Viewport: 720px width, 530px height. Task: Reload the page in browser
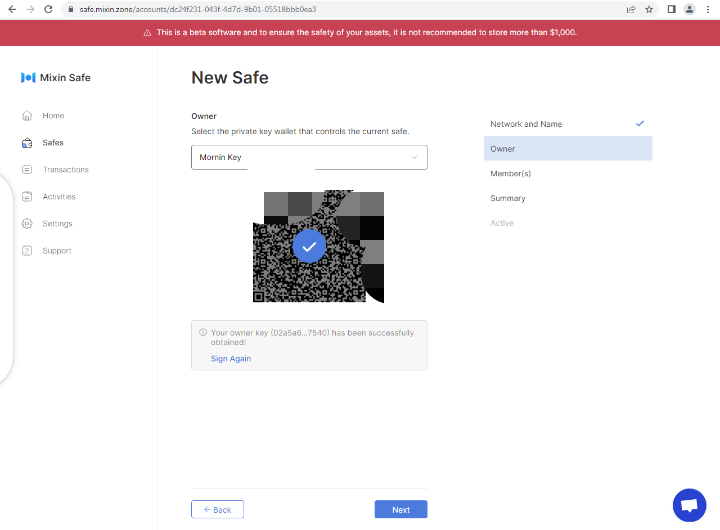point(47,9)
